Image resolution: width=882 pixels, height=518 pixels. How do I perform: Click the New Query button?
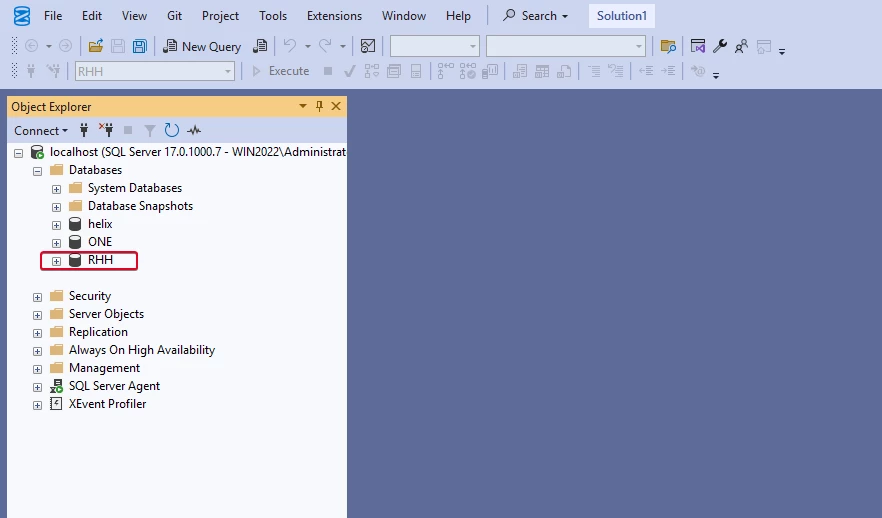point(202,46)
